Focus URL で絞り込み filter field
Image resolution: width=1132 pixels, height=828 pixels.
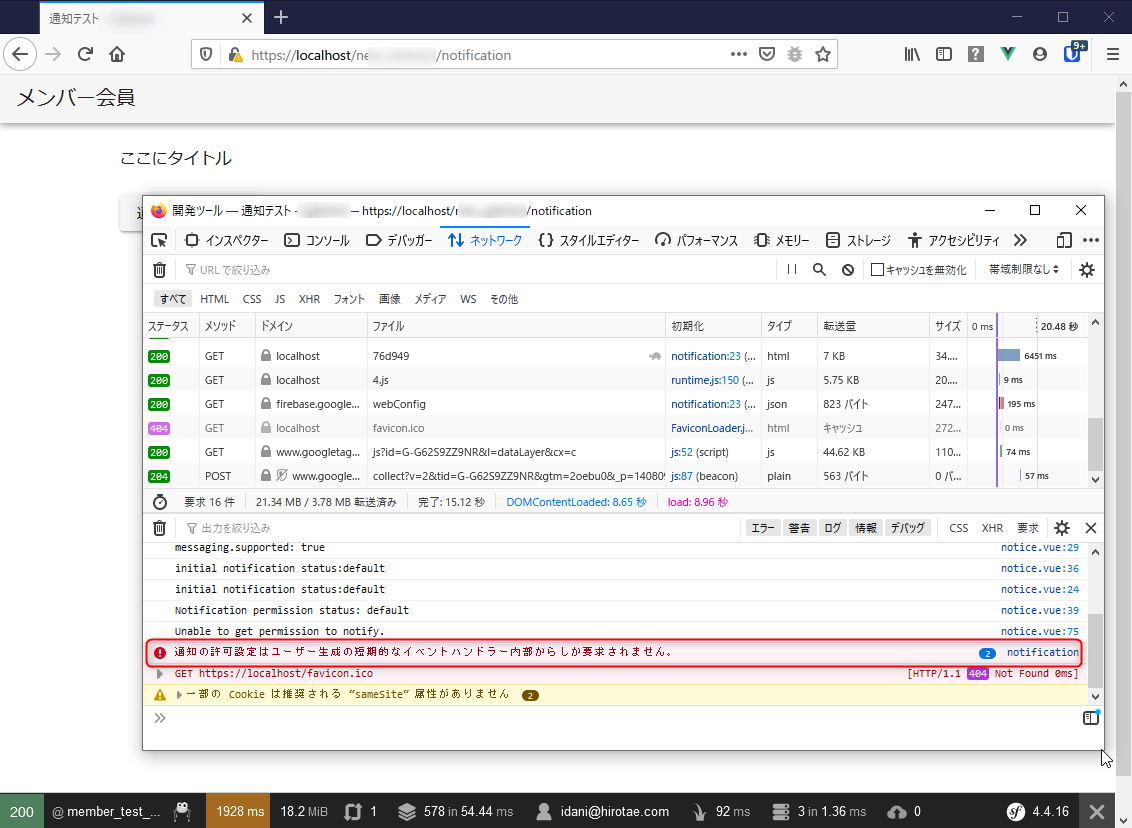[476, 270]
